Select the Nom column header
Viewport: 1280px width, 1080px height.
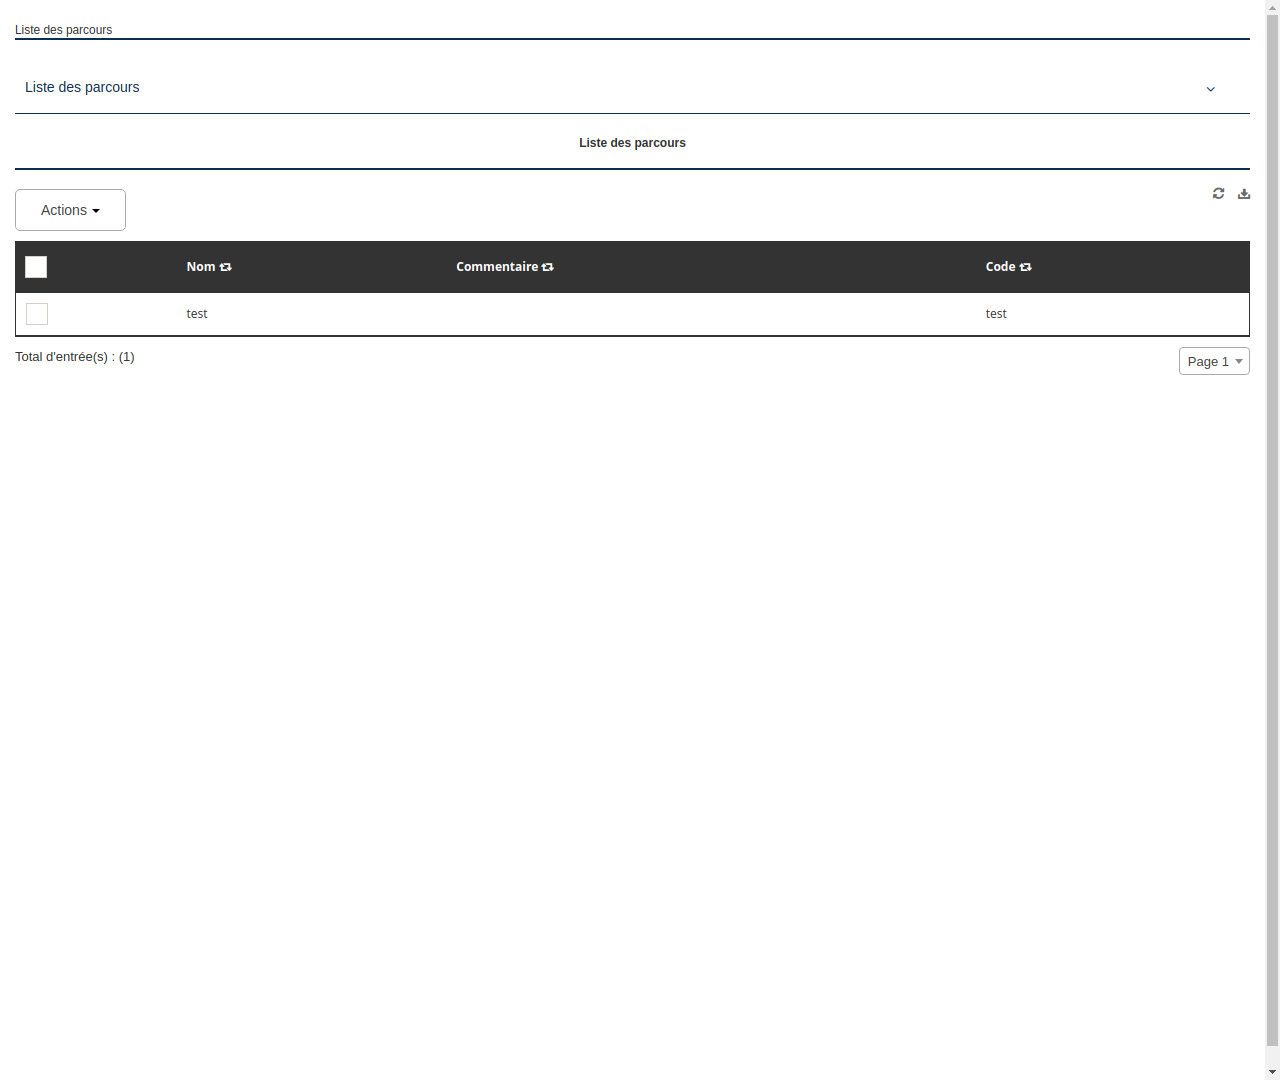(201, 267)
